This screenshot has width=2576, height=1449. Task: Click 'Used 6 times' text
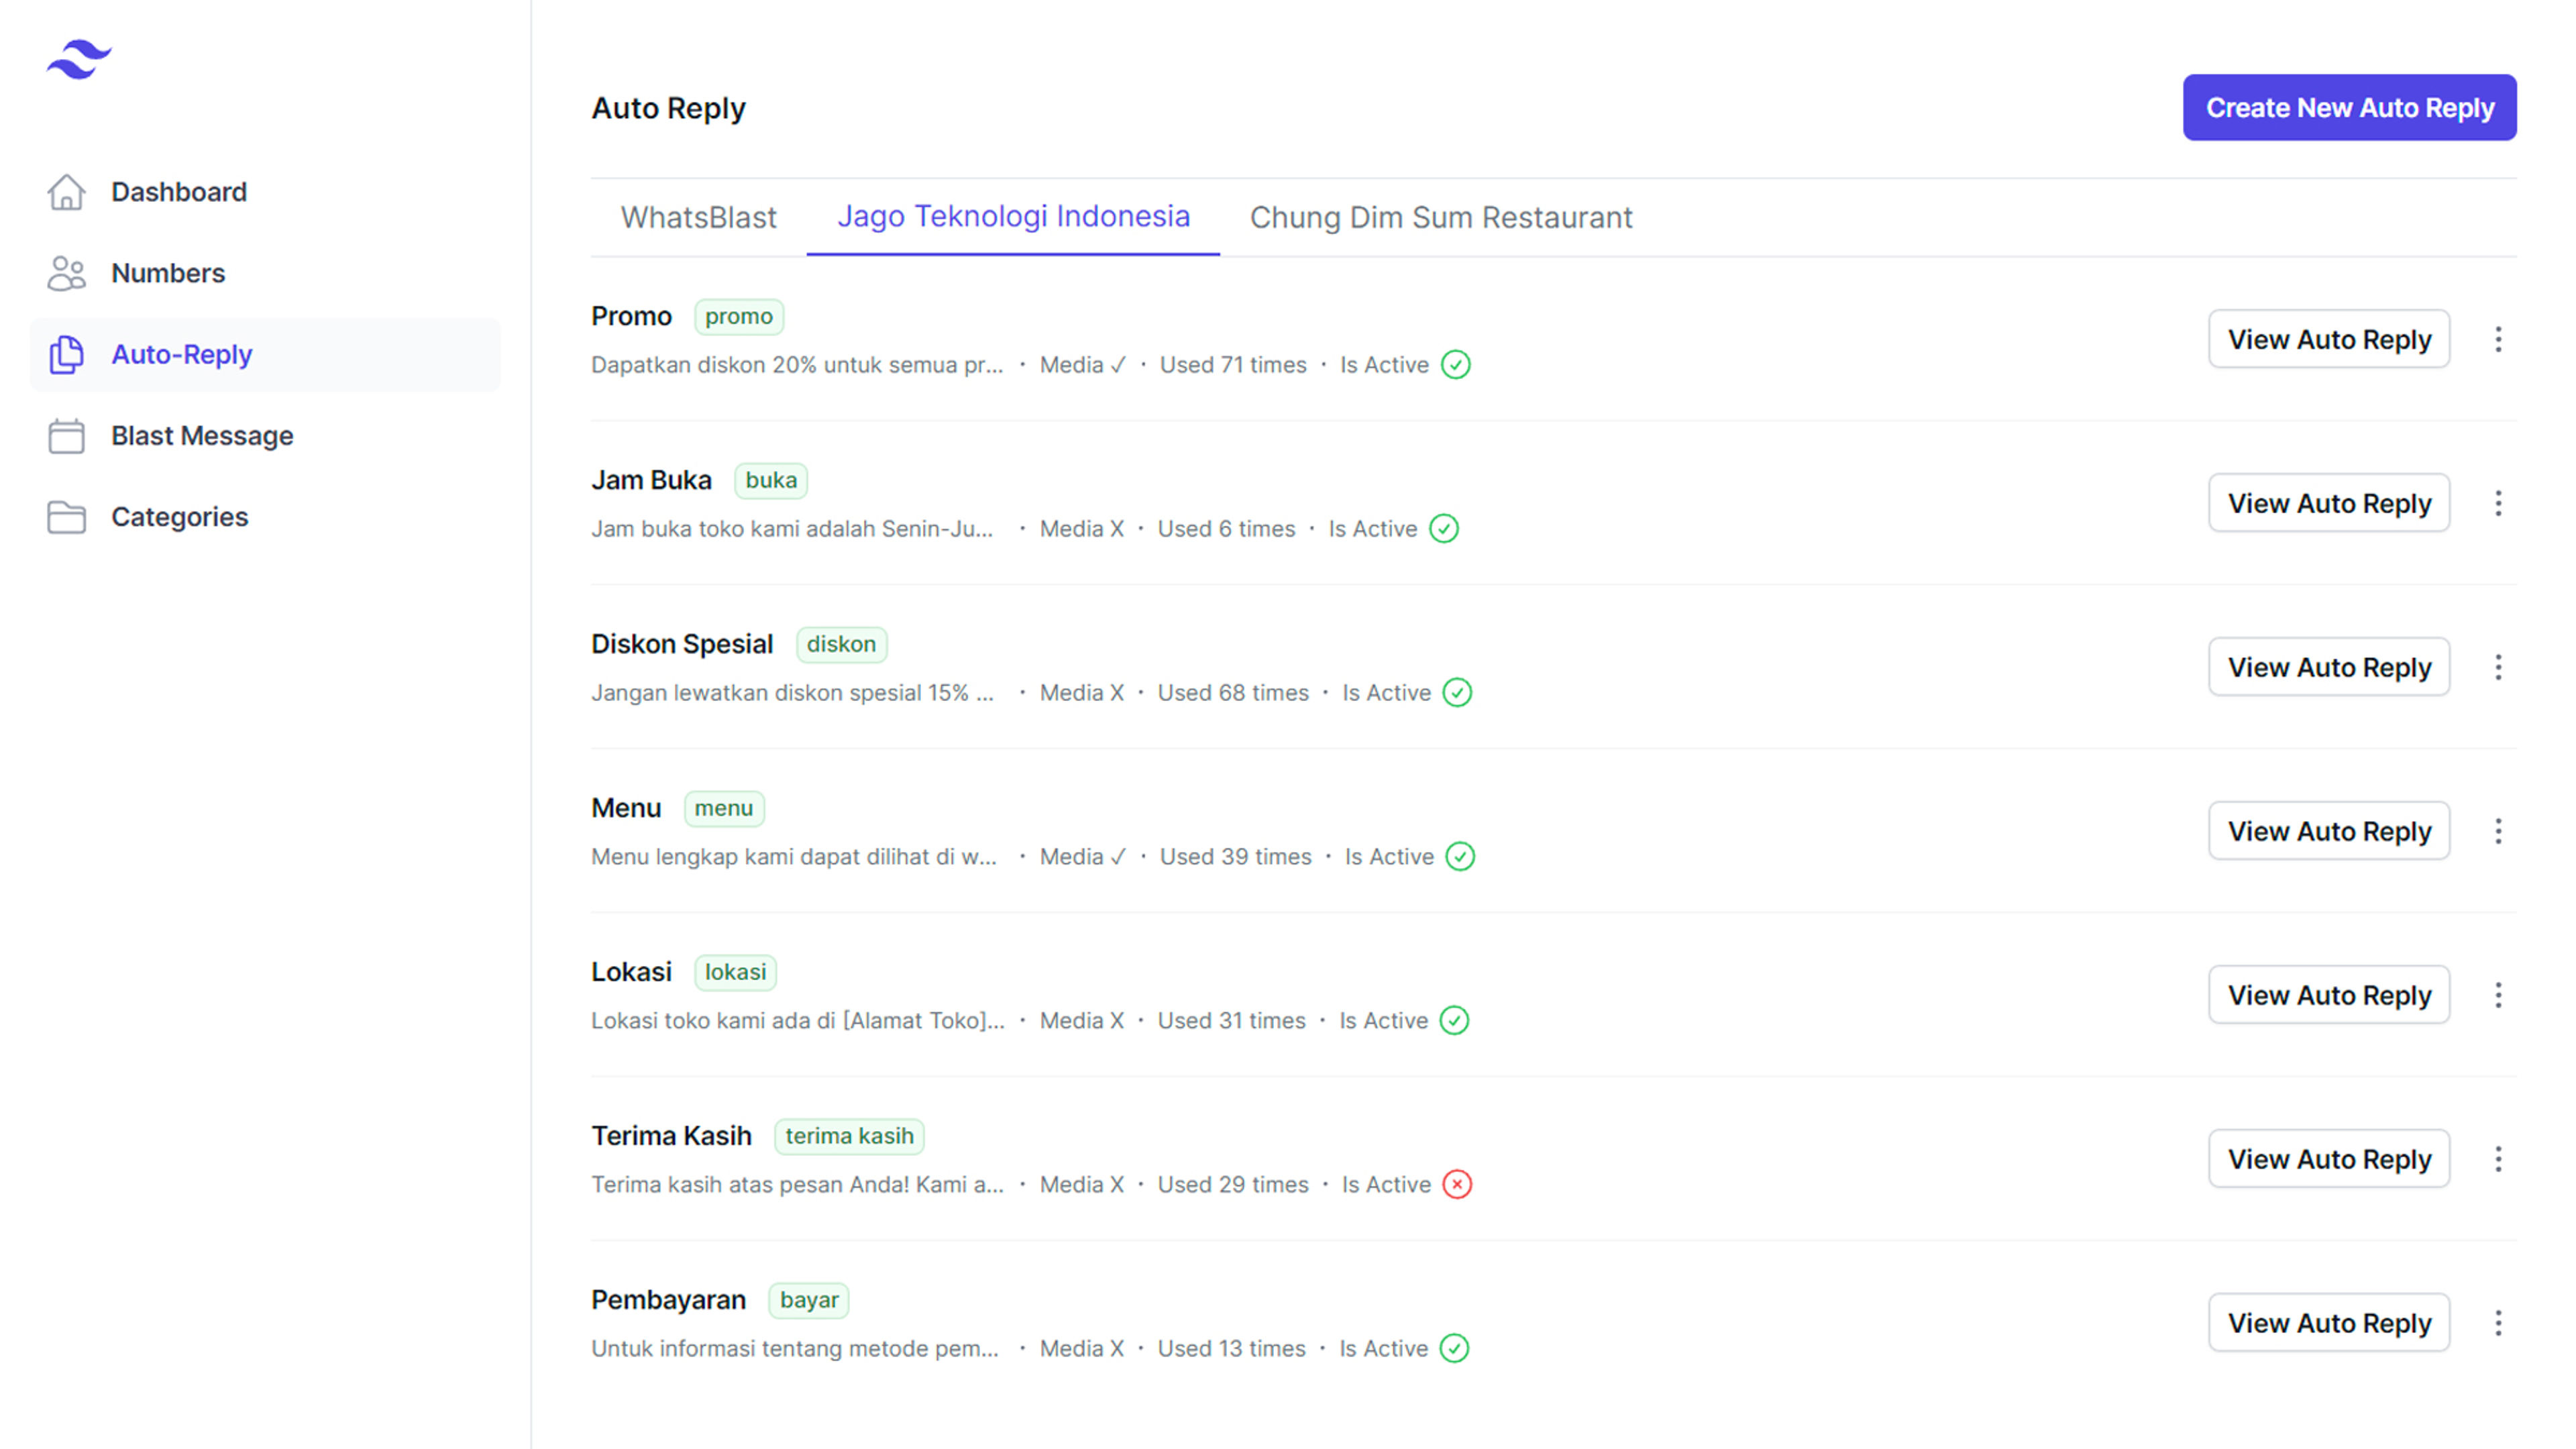pos(1226,529)
